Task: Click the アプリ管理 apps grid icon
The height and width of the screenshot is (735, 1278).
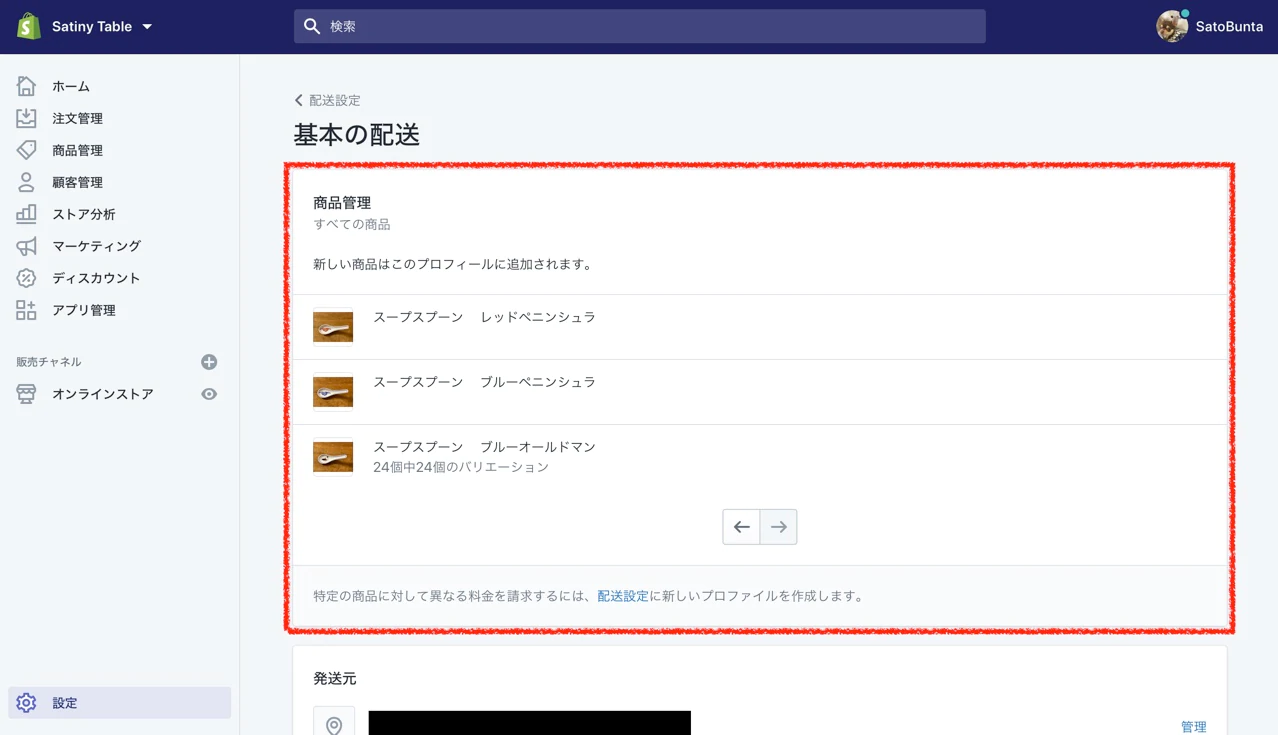Action: pyautogui.click(x=26, y=310)
